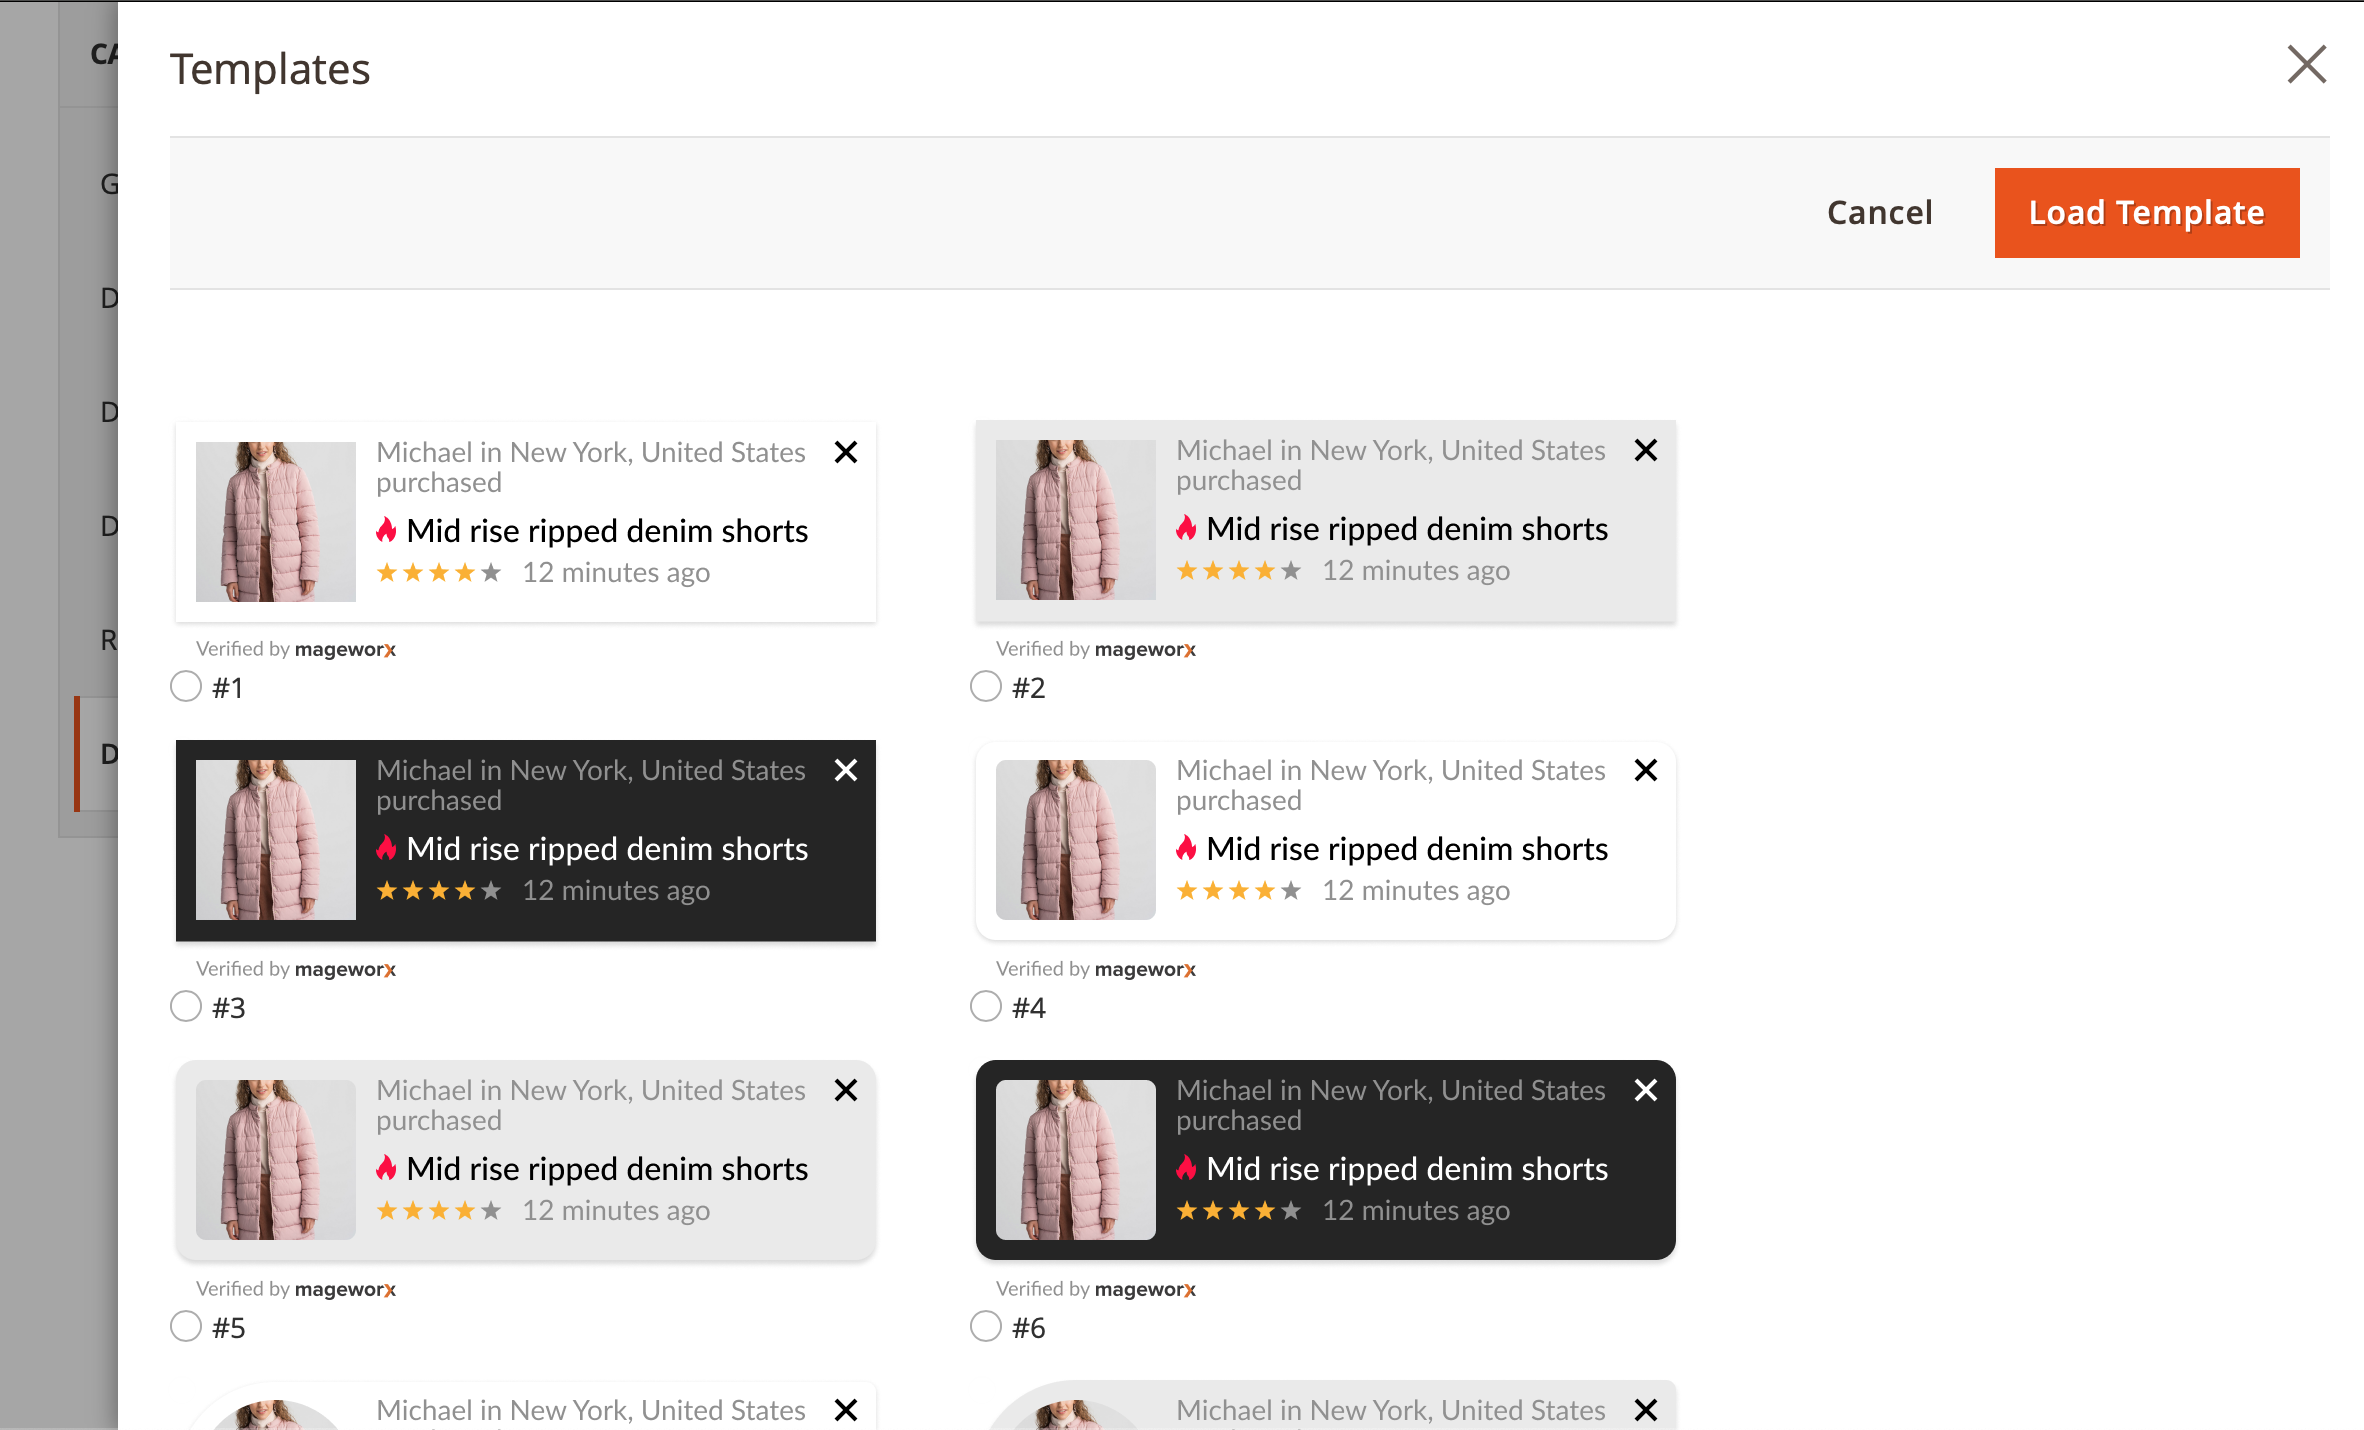This screenshot has width=2364, height=1430.
Task: Click the X icon on template #5 preview
Action: coord(846,1090)
